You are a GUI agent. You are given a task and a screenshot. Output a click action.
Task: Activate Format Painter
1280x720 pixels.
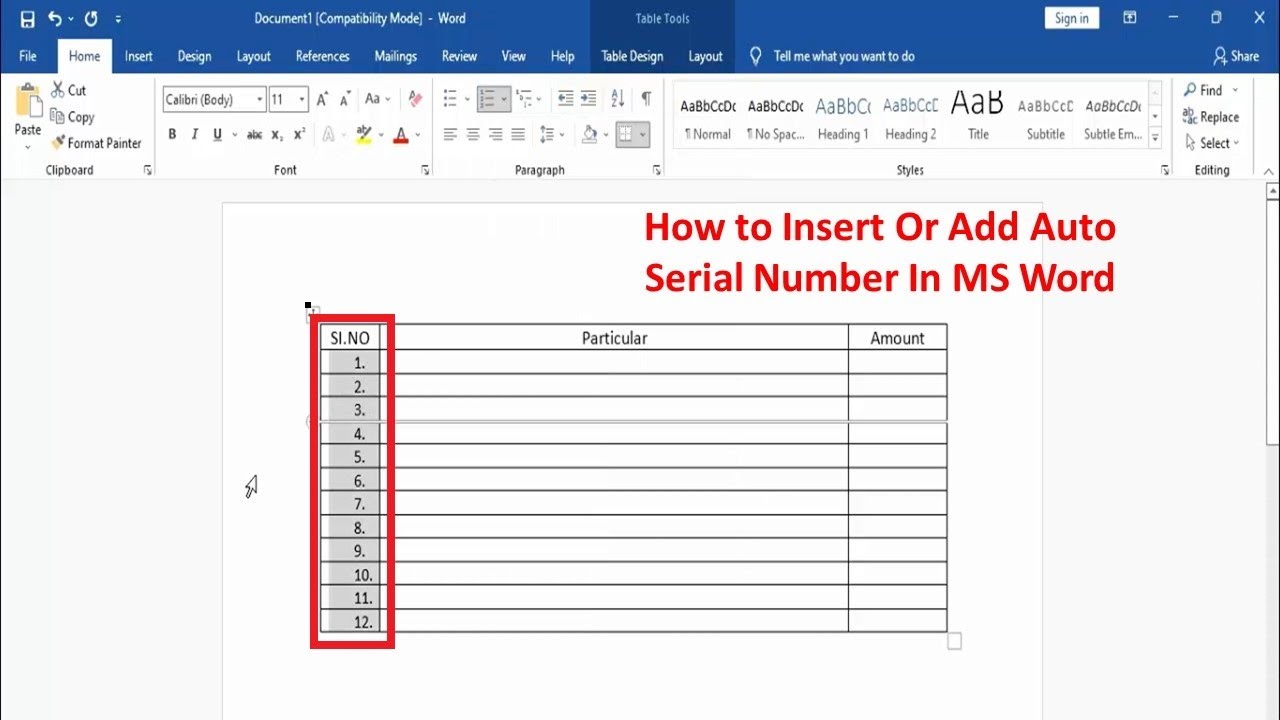pyautogui.click(x=97, y=143)
